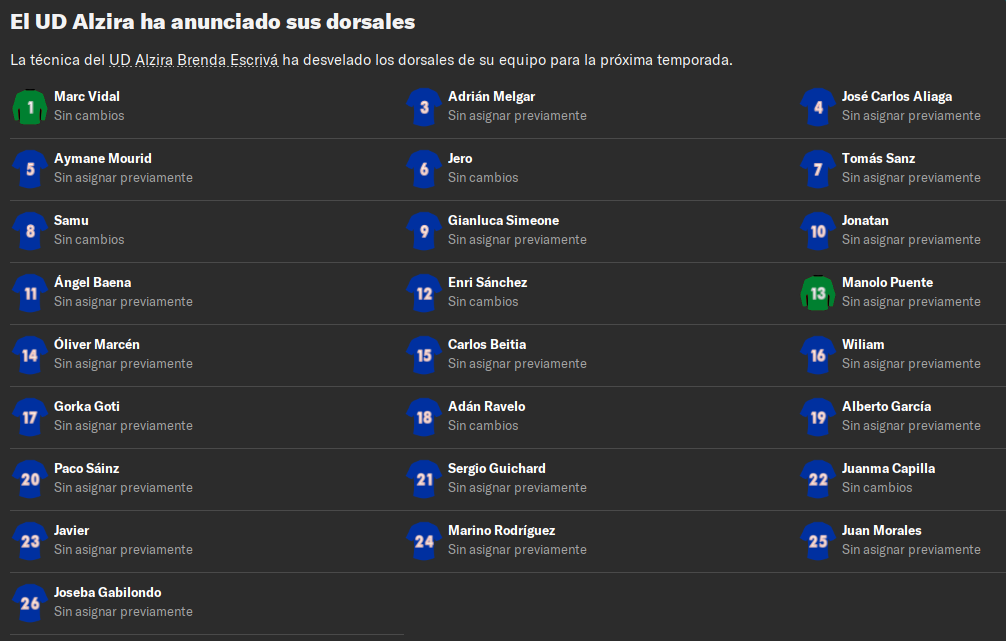Select player José Carlos Aliaga
This screenshot has height=641, width=1006.
tap(897, 96)
